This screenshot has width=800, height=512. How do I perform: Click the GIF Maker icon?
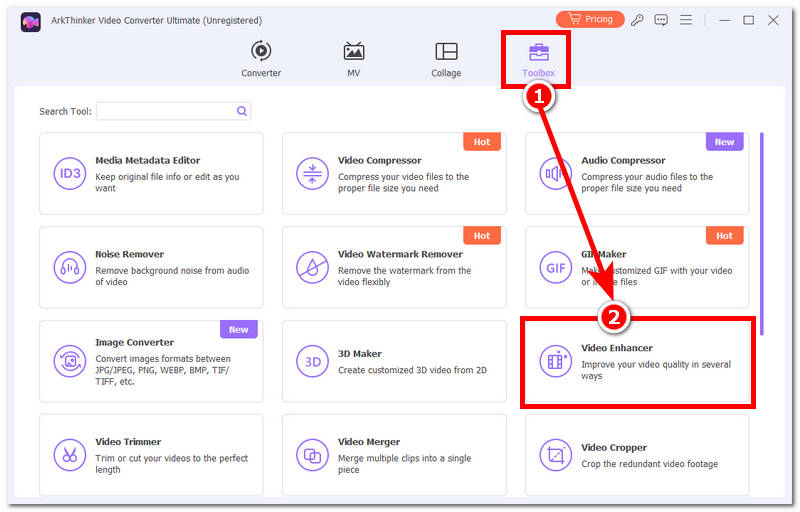[x=555, y=267]
